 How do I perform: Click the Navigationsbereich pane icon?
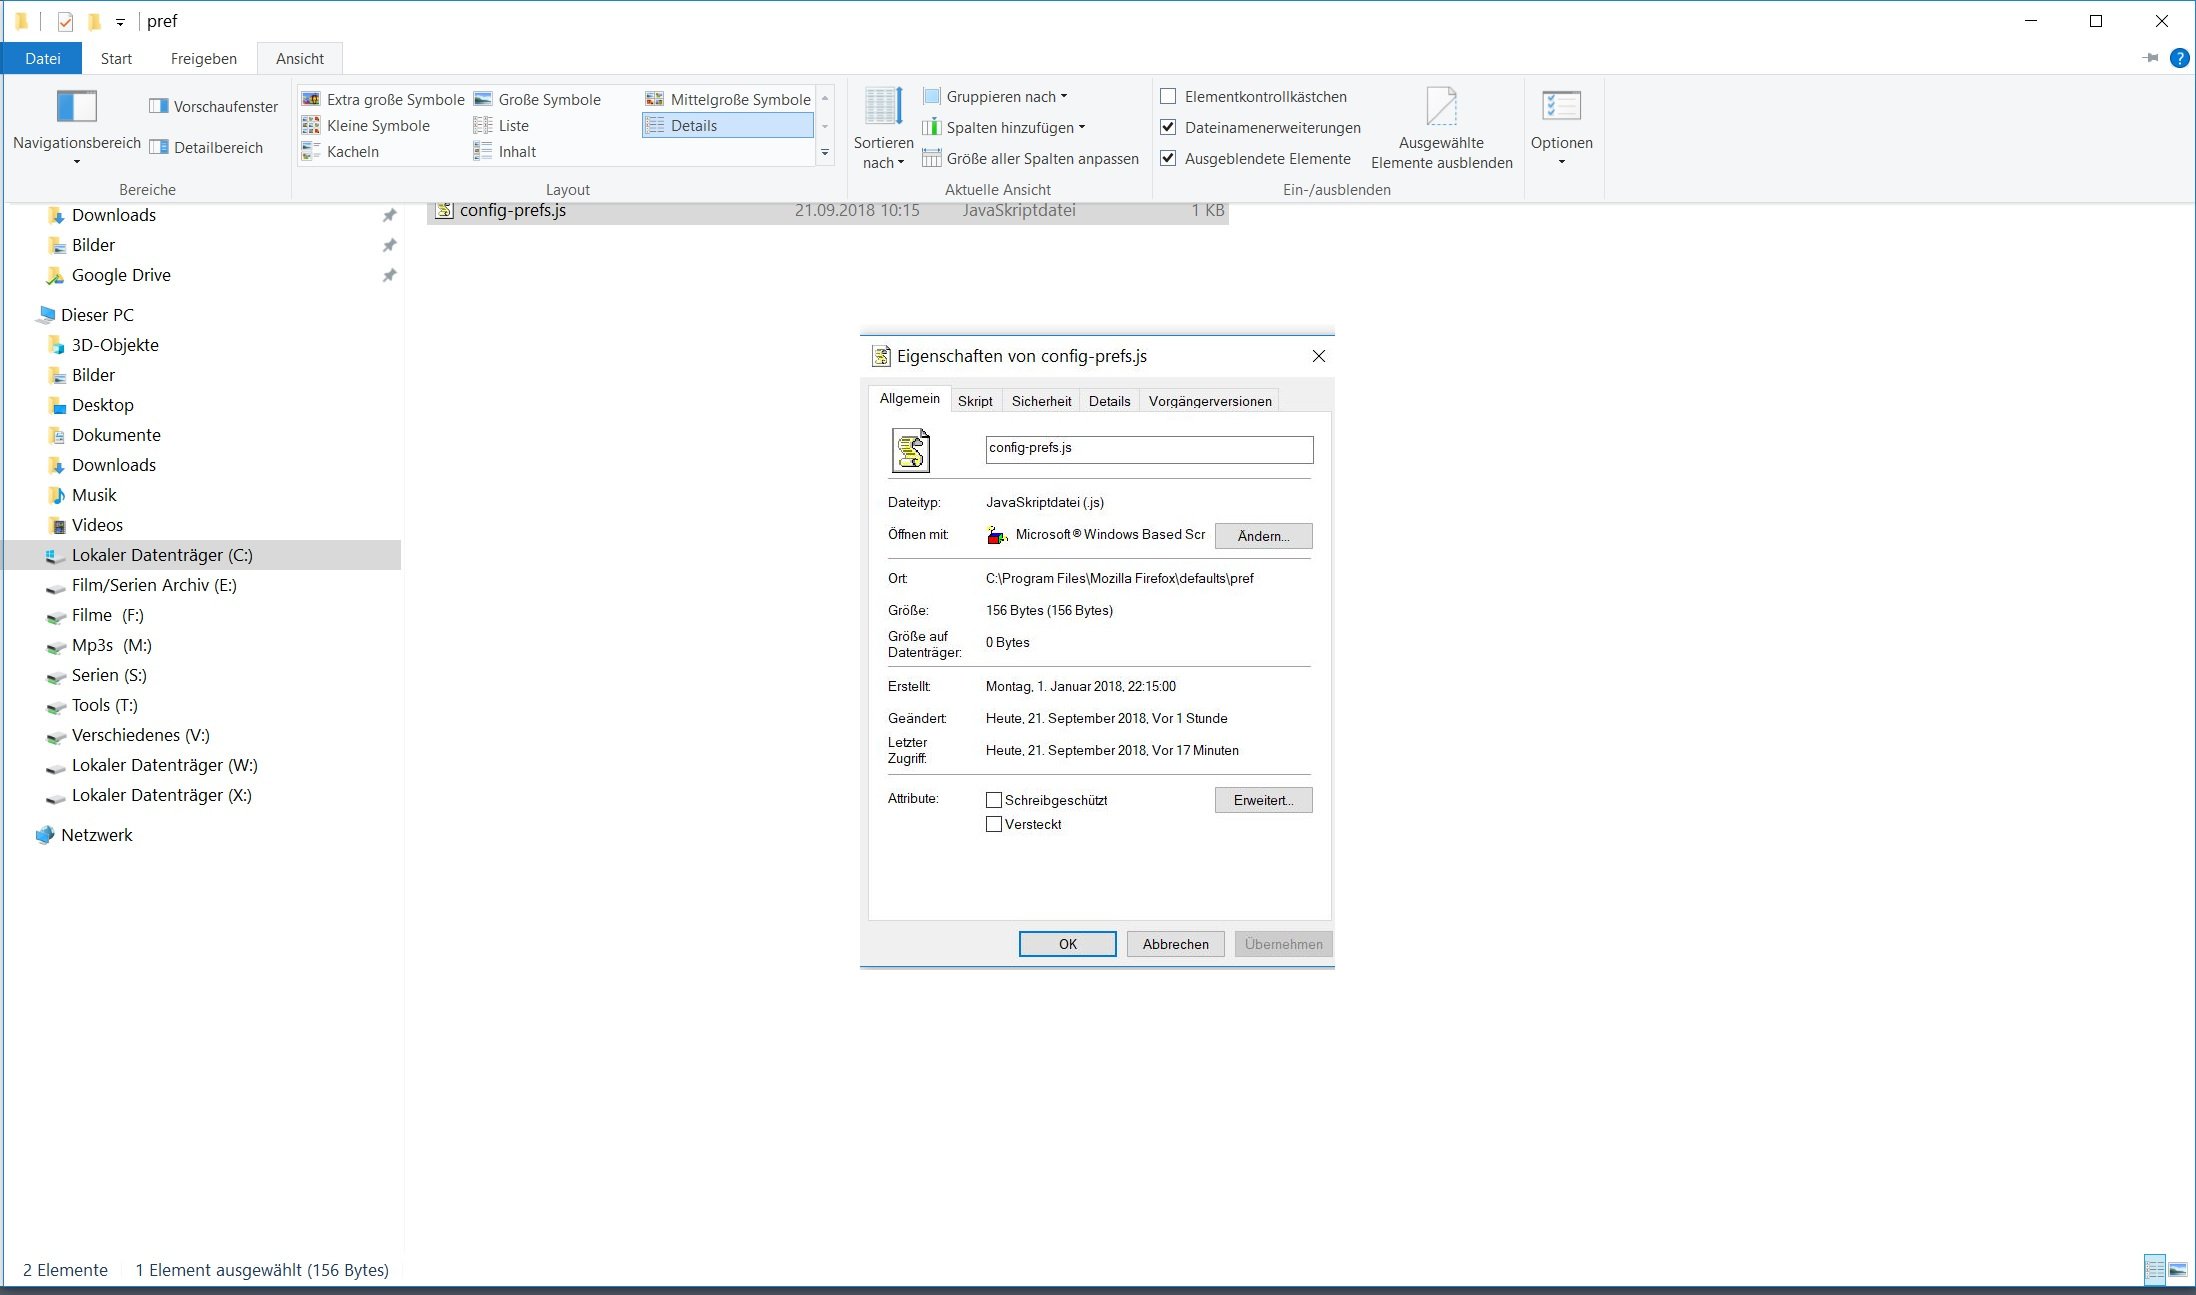pos(76,107)
